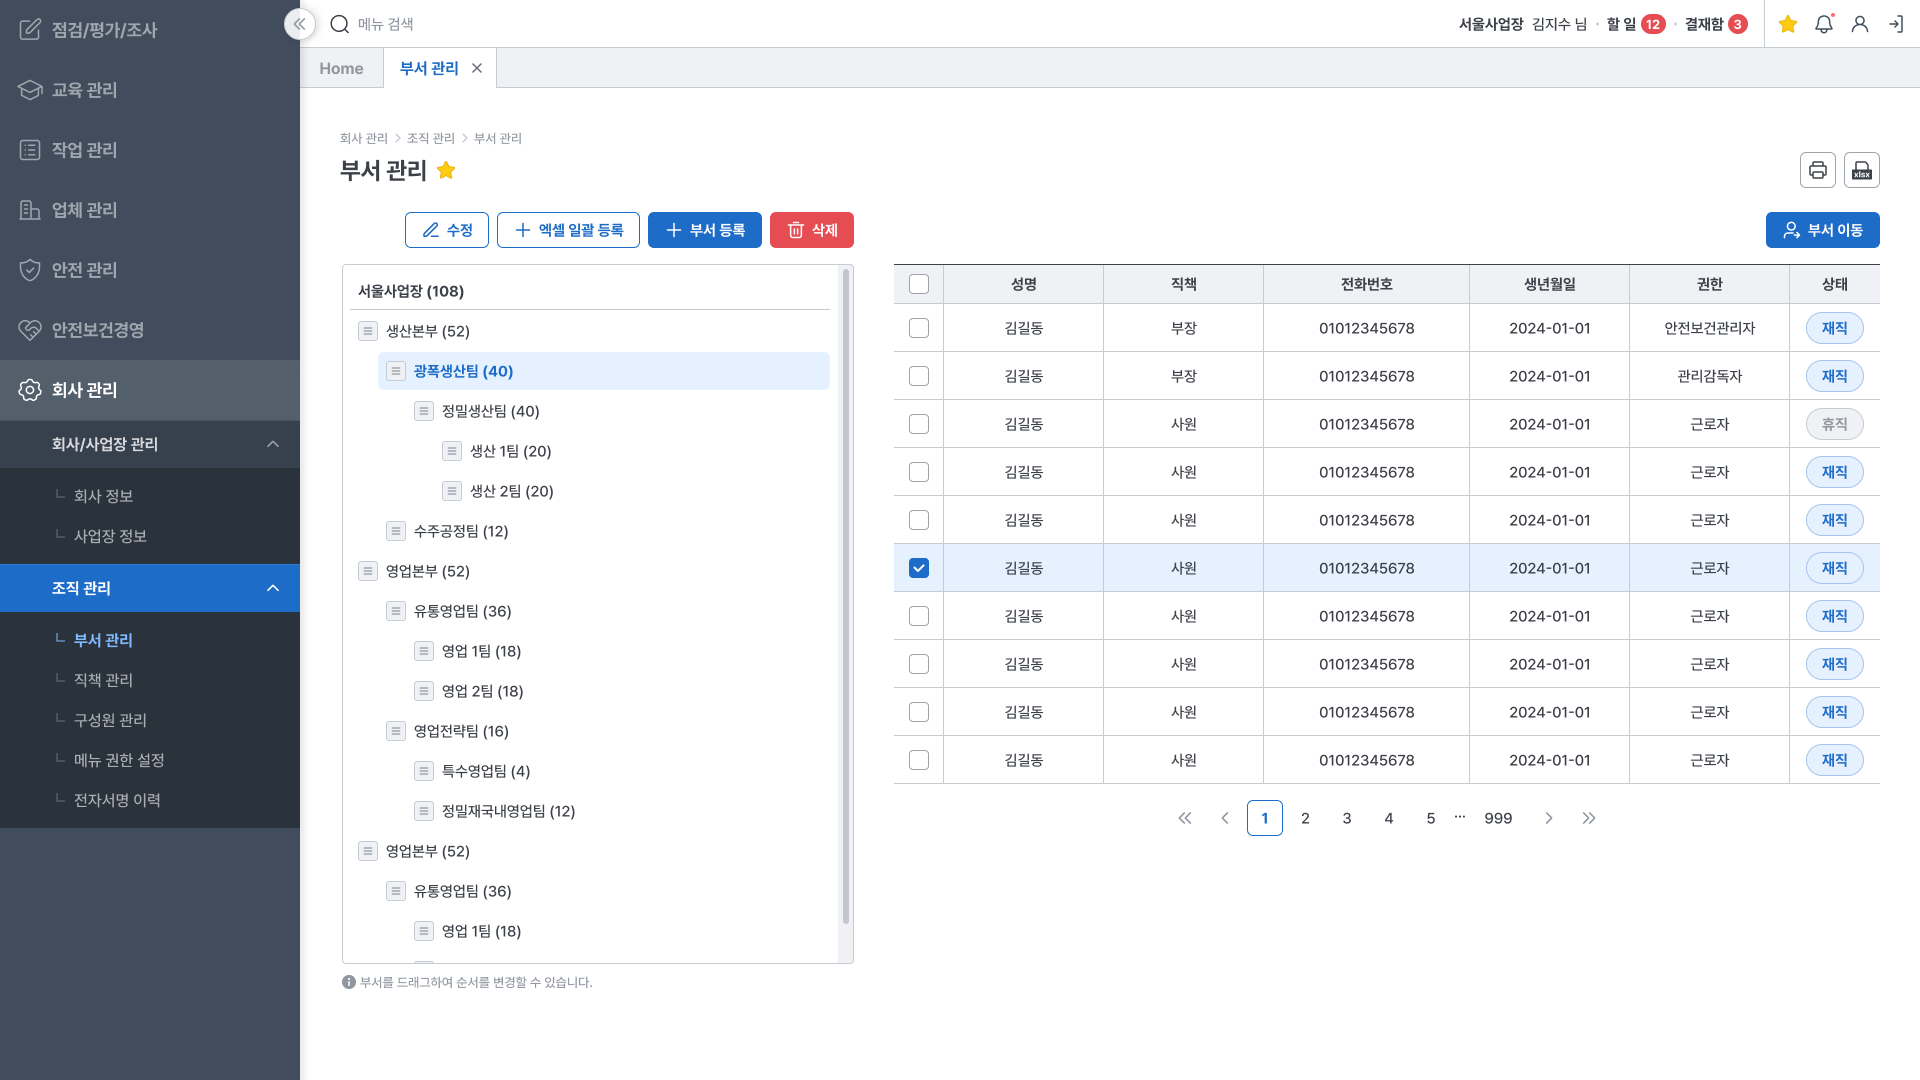Click the favorites star in top bar
Viewport: 1920px width, 1080px height.
tap(1788, 24)
